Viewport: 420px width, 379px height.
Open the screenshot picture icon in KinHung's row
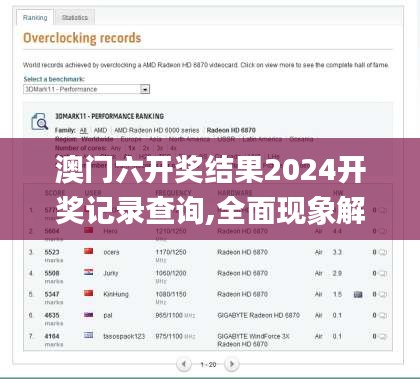point(358,294)
